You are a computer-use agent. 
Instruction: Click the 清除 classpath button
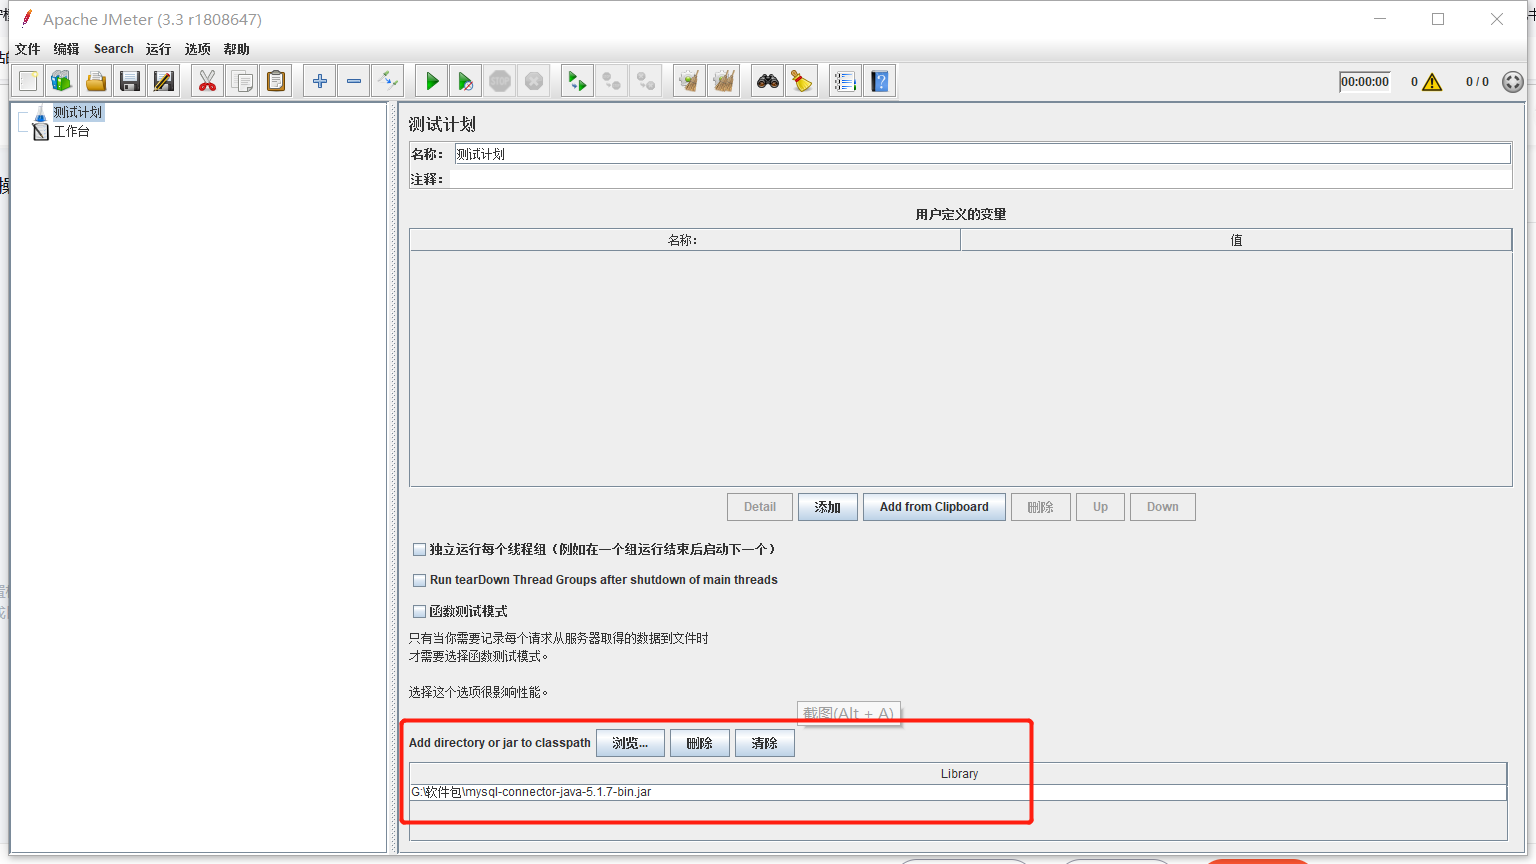765,743
